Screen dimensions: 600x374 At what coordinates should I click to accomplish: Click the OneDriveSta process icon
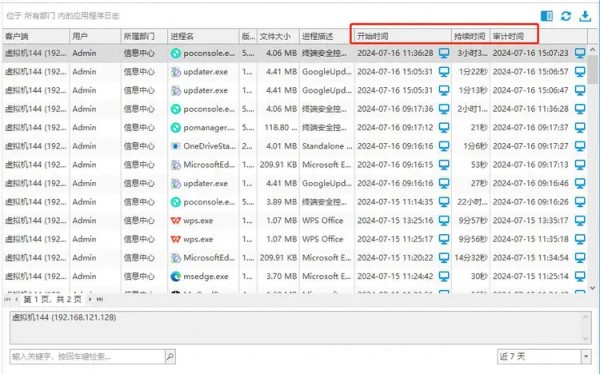pos(176,146)
